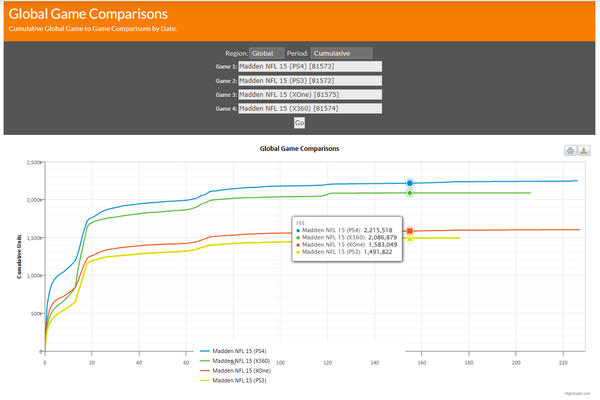Viewport: 600px width, 400px height.
Task: Click the blue PS4 data point marker
Action: [x=410, y=183]
